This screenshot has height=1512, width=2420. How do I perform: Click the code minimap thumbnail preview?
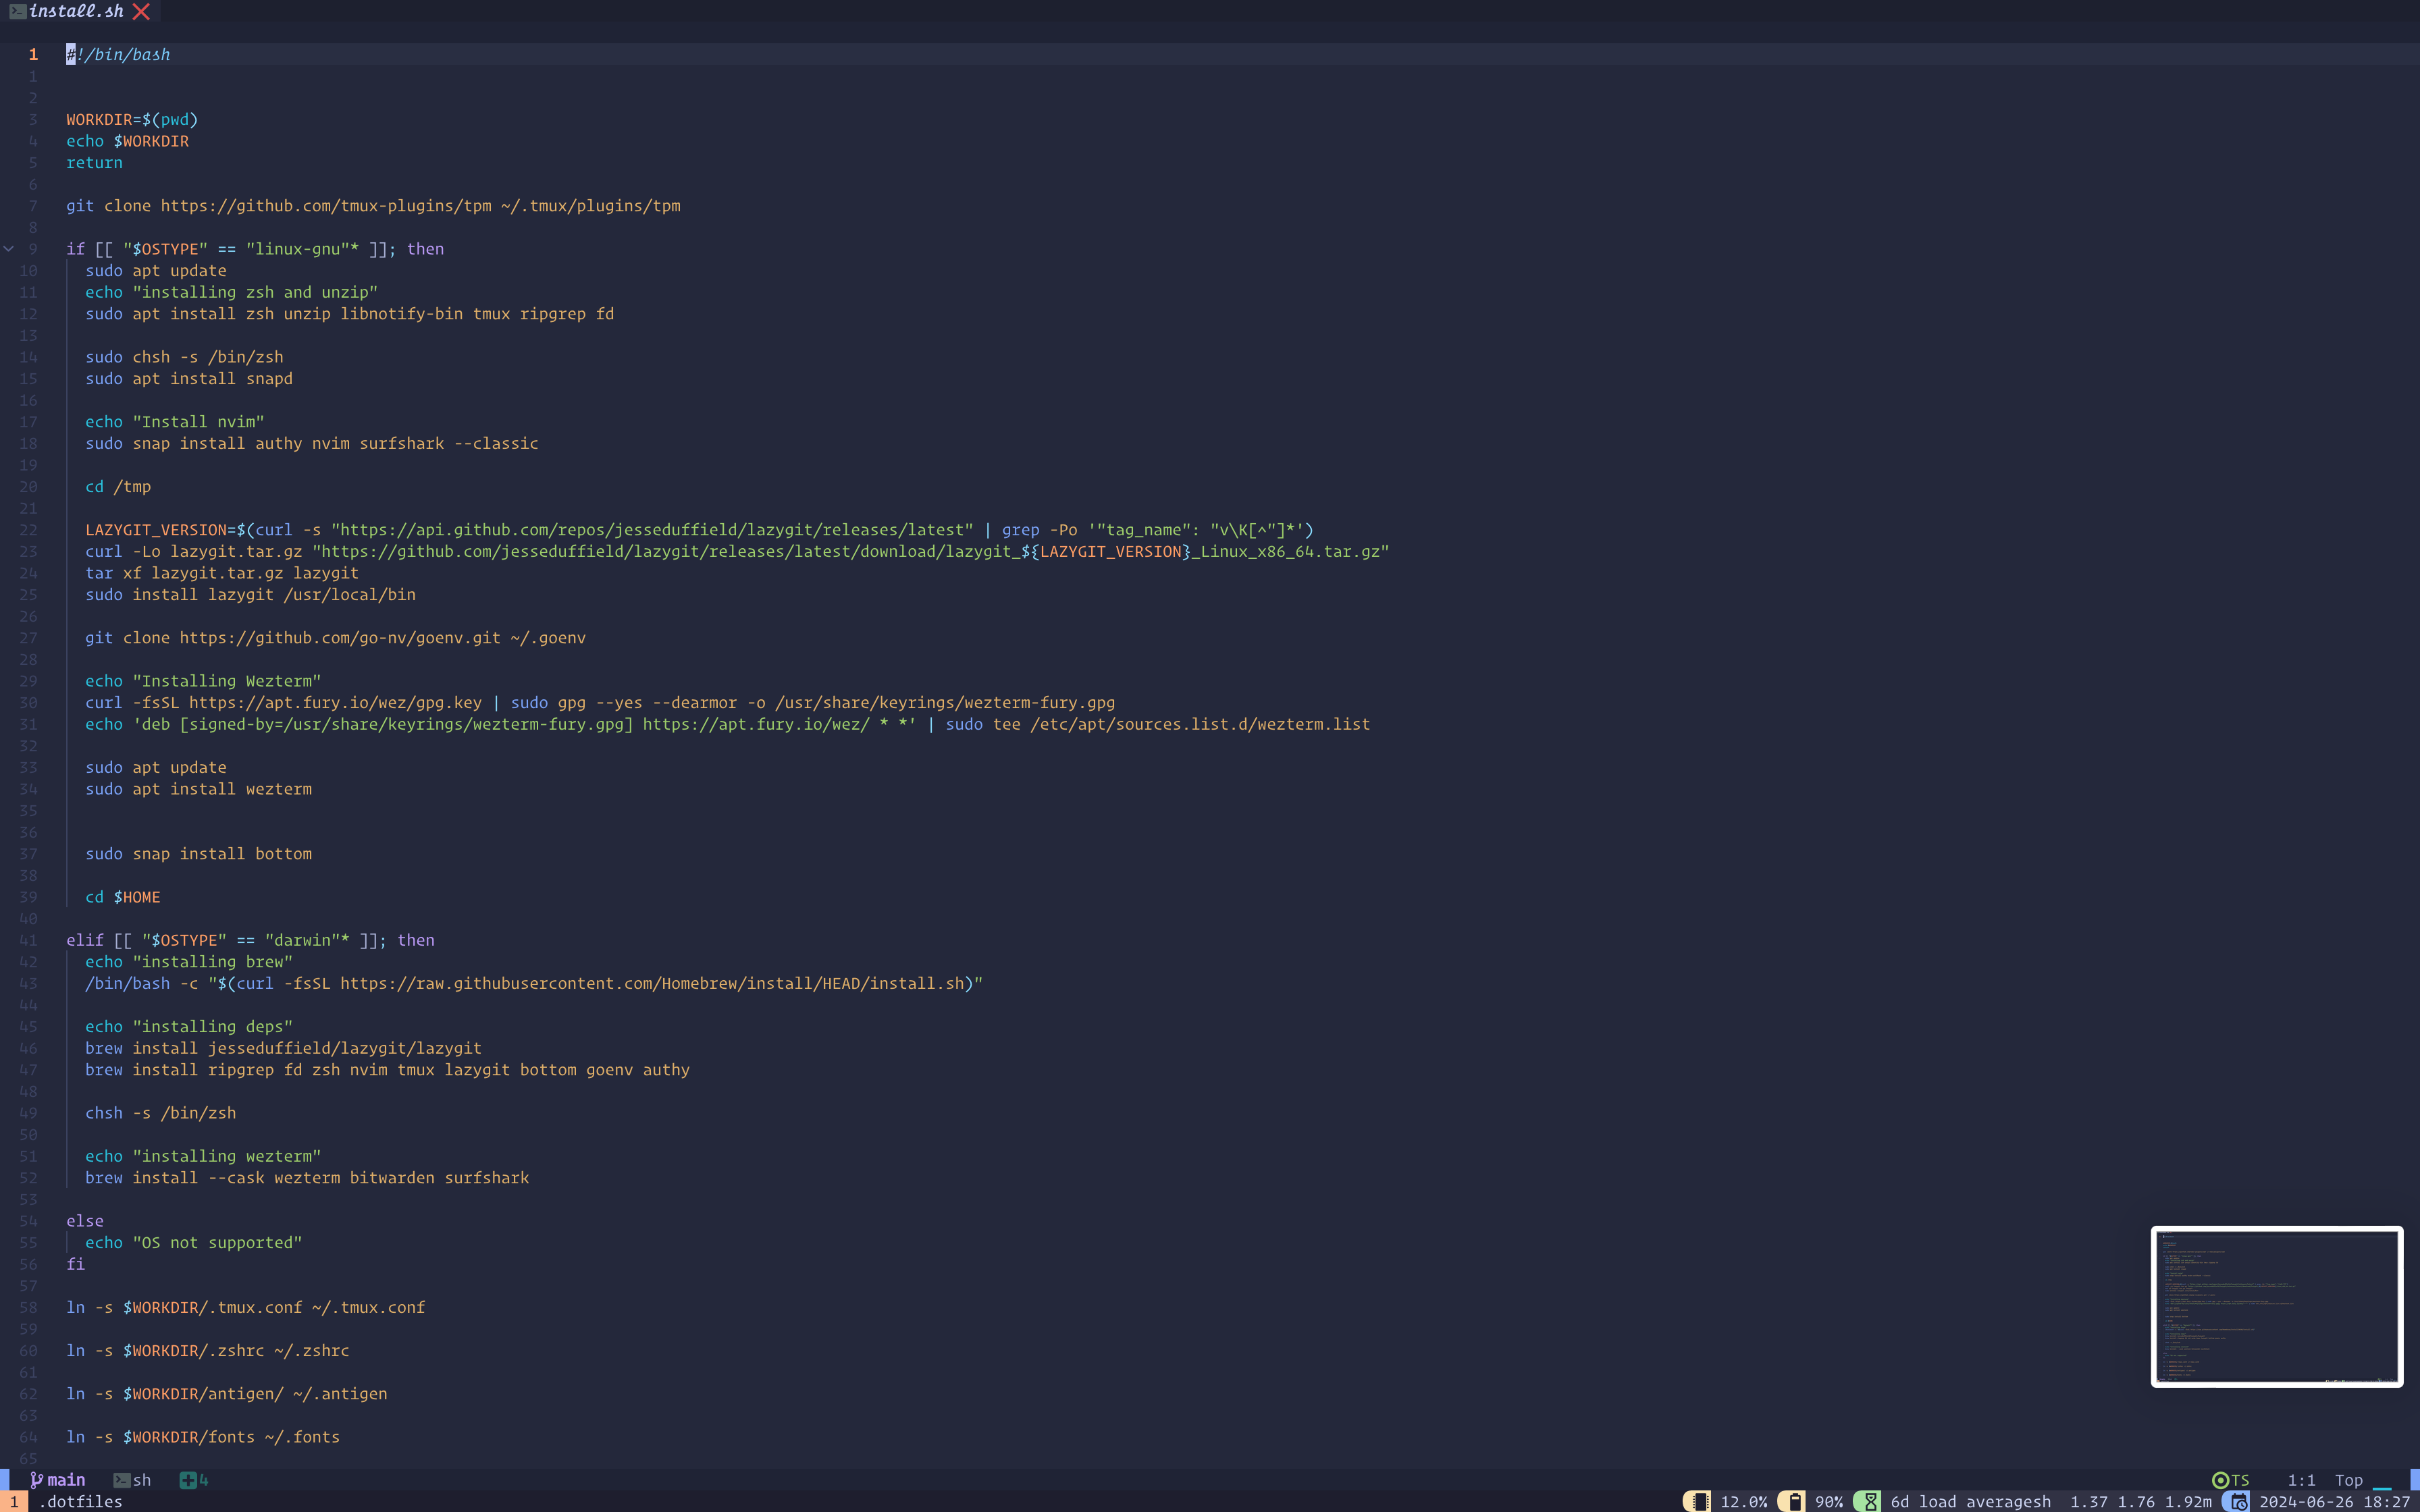tap(2276, 1306)
